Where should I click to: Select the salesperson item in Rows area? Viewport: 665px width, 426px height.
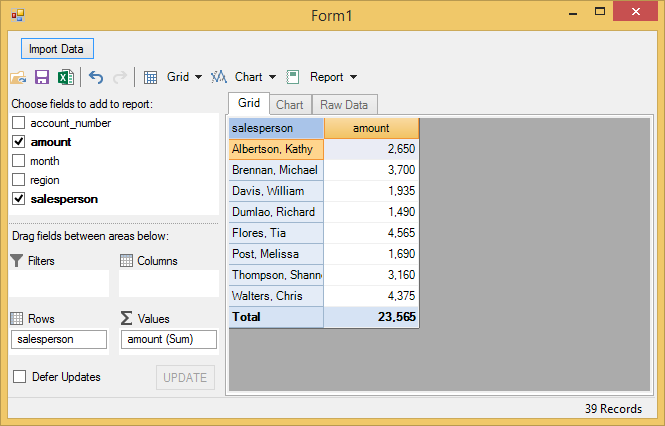(58, 340)
